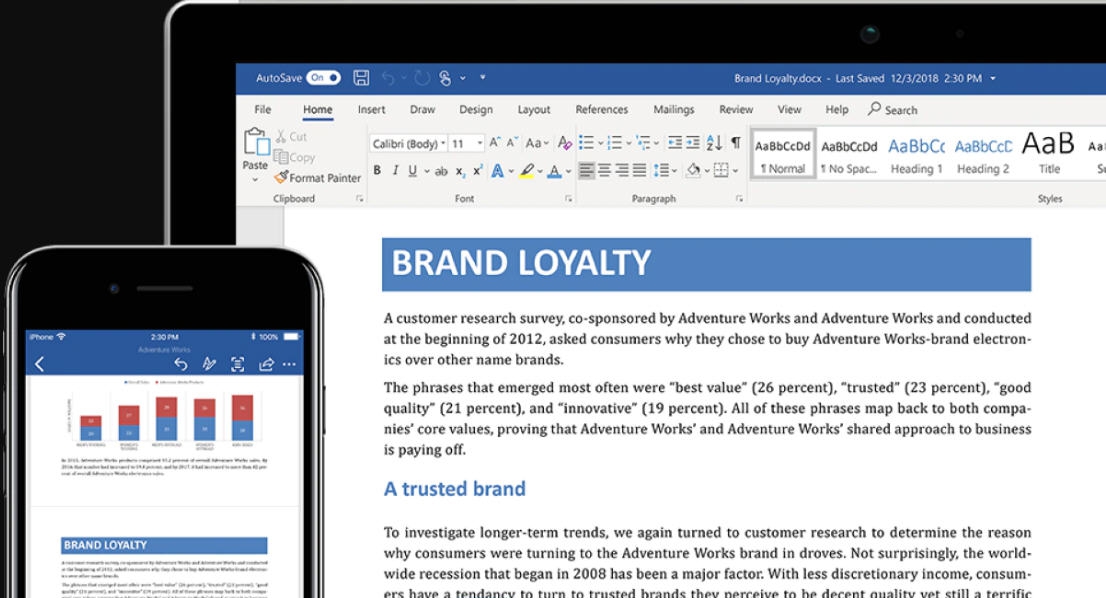Viewport: 1106px width, 598px height.
Task: Click the Sort icon in the Paragraph group
Action: (x=712, y=143)
